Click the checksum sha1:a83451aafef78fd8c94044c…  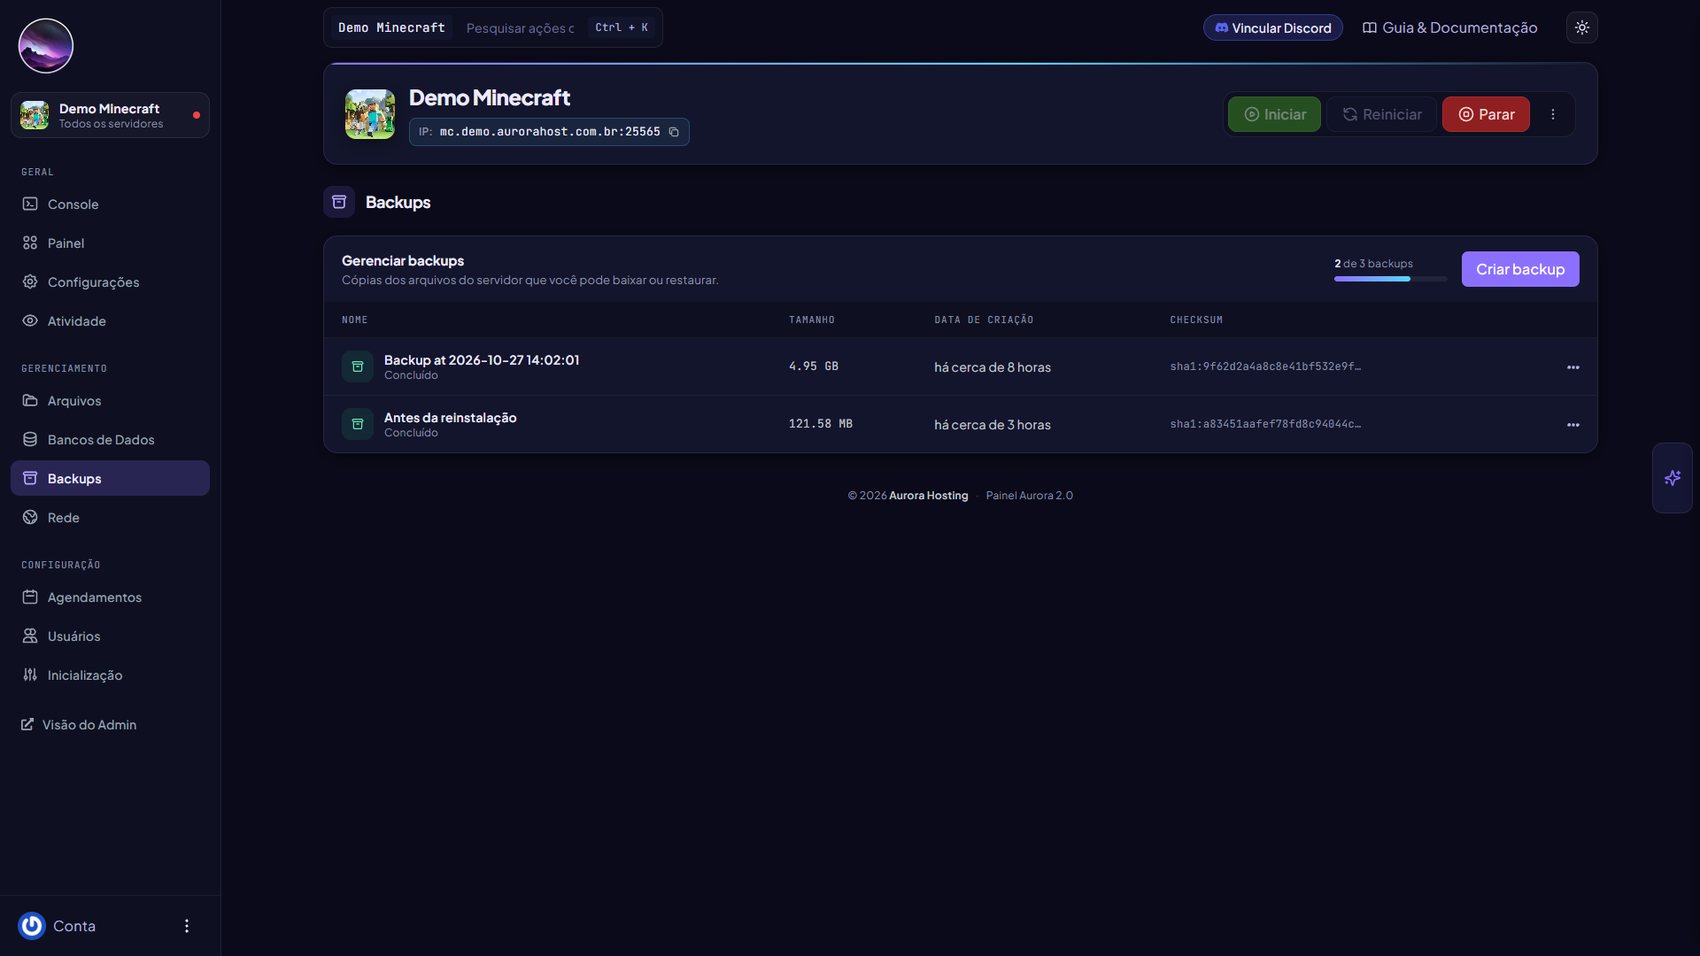click(1265, 424)
